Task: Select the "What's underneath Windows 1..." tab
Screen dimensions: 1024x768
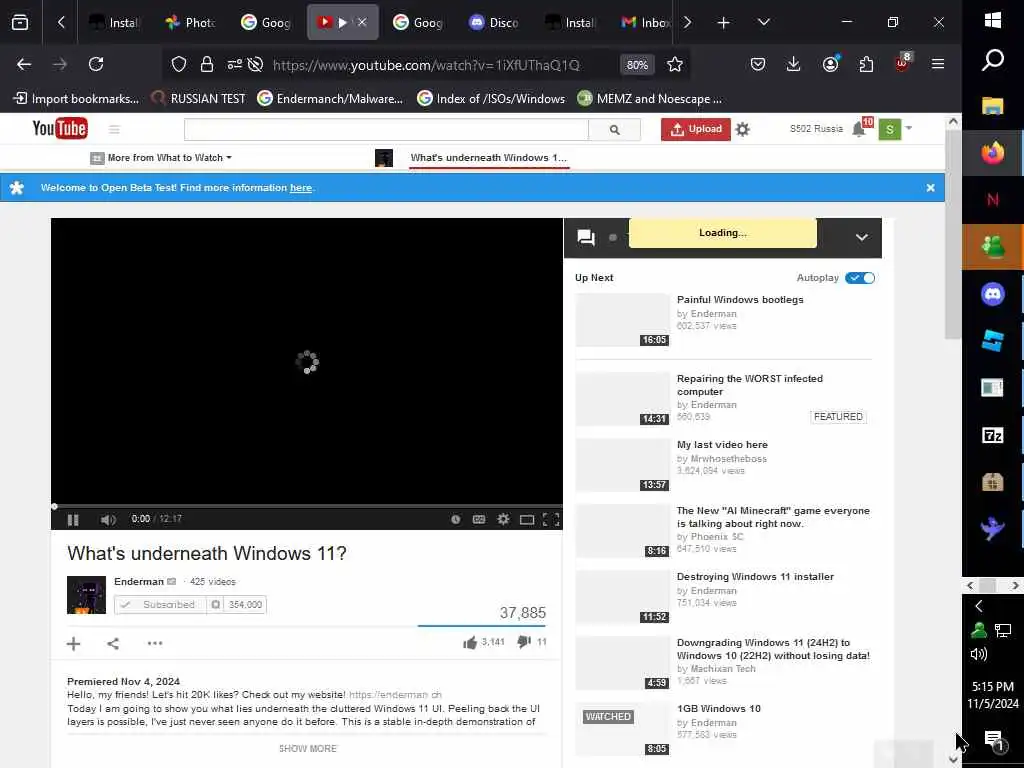Action: click(x=488, y=157)
